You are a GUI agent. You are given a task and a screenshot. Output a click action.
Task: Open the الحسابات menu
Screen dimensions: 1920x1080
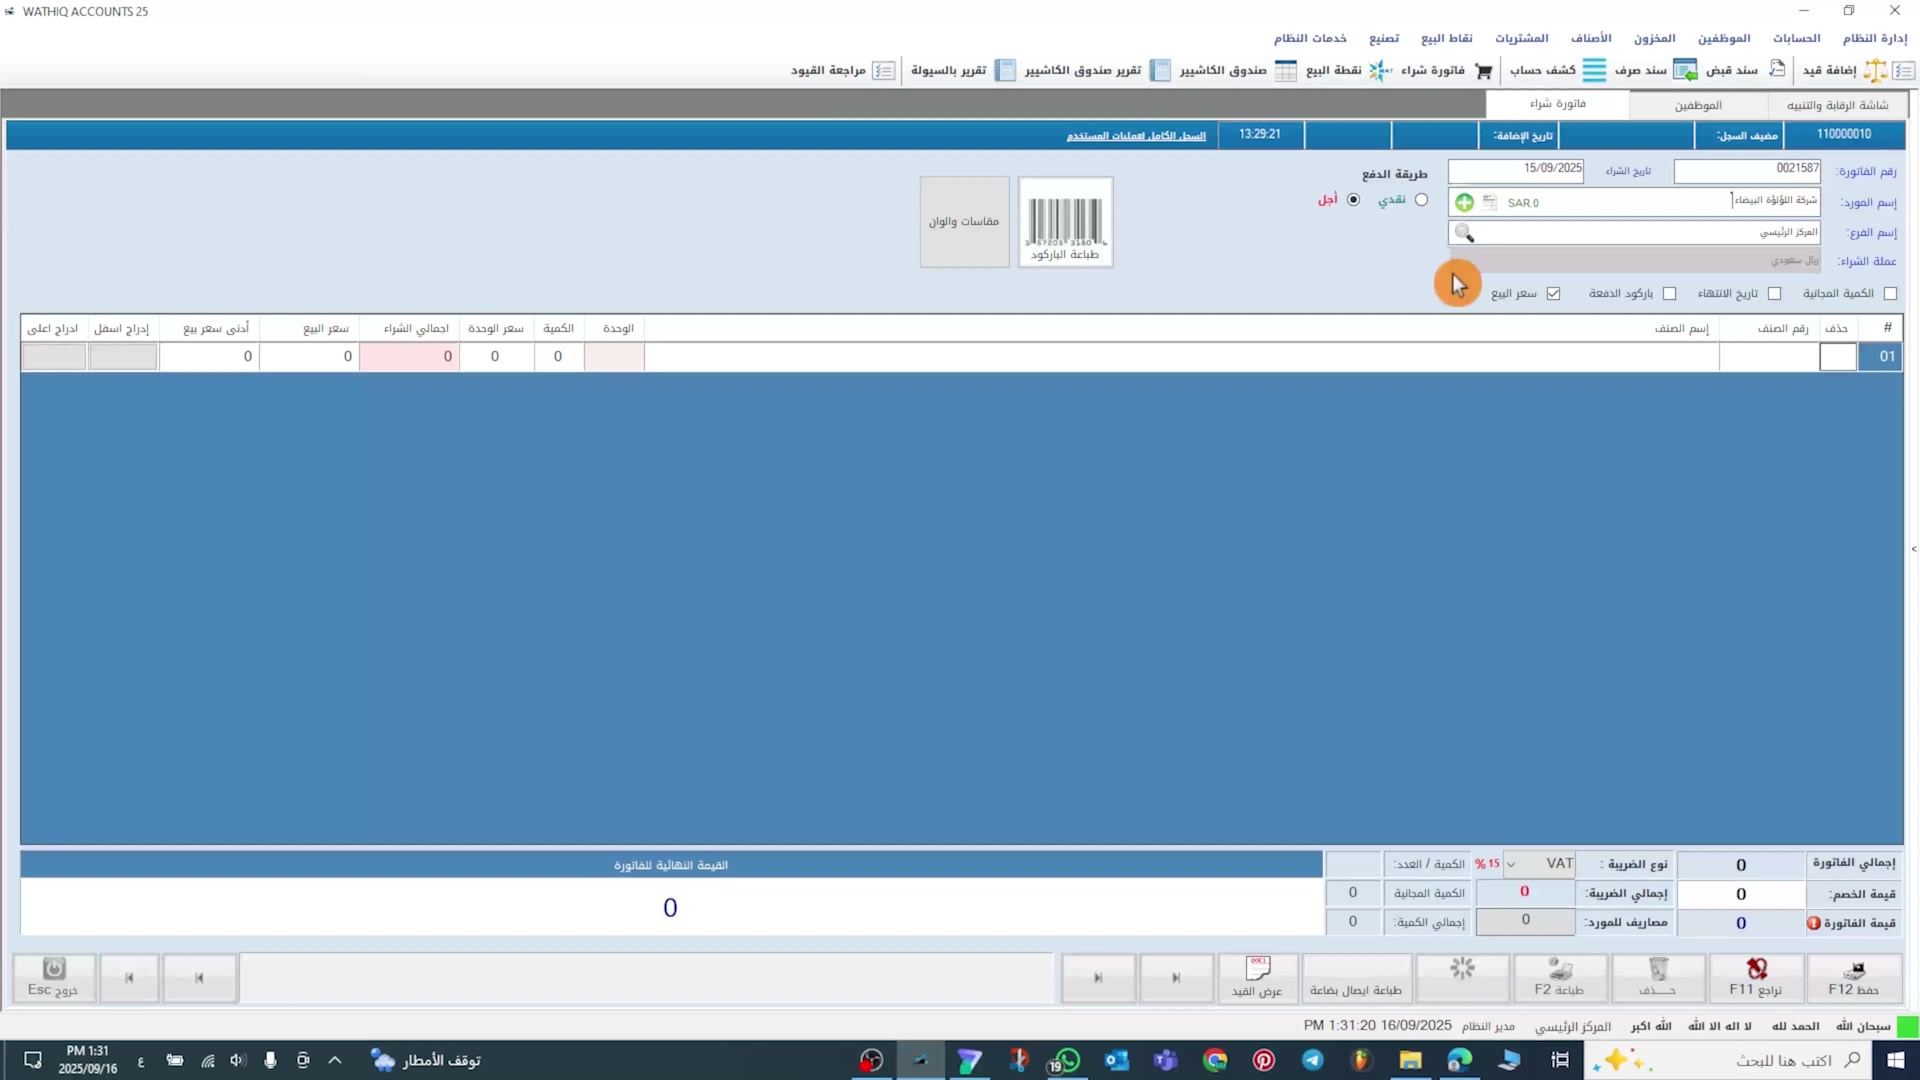(1796, 38)
